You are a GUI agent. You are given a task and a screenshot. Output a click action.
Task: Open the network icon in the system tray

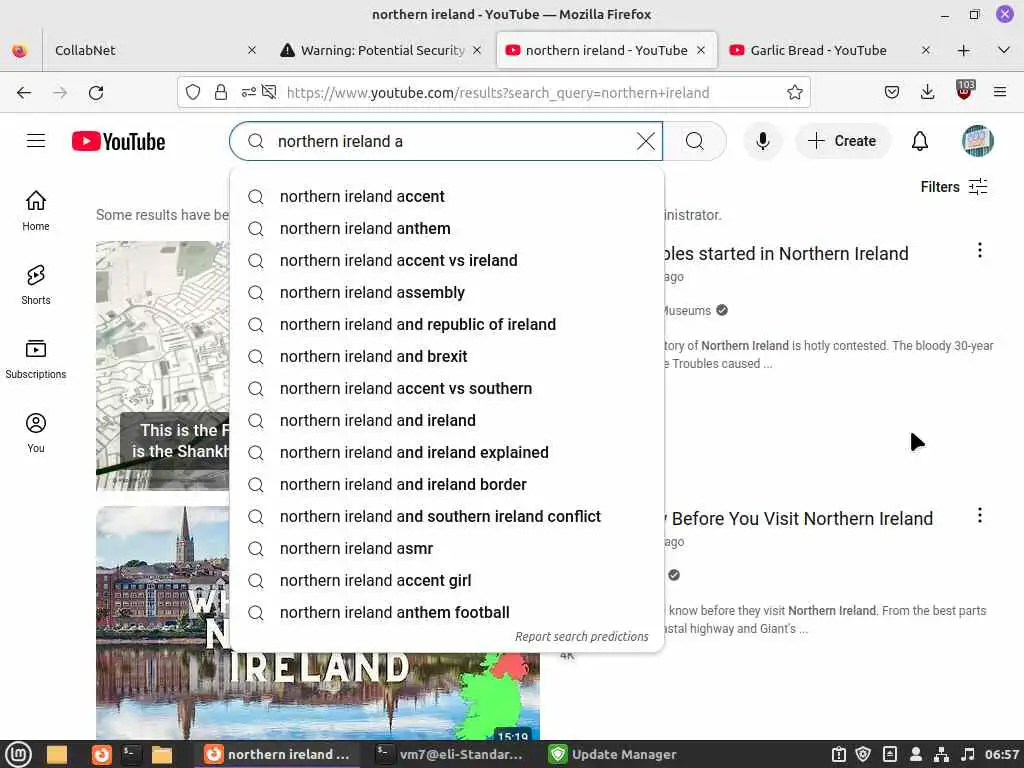point(942,754)
